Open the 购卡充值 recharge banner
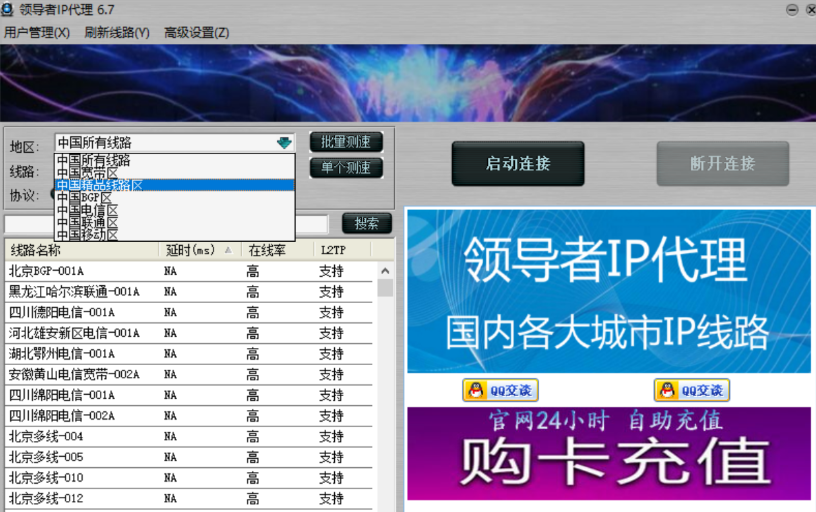Image resolution: width=816 pixels, height=512 pixels. (608, 454)
